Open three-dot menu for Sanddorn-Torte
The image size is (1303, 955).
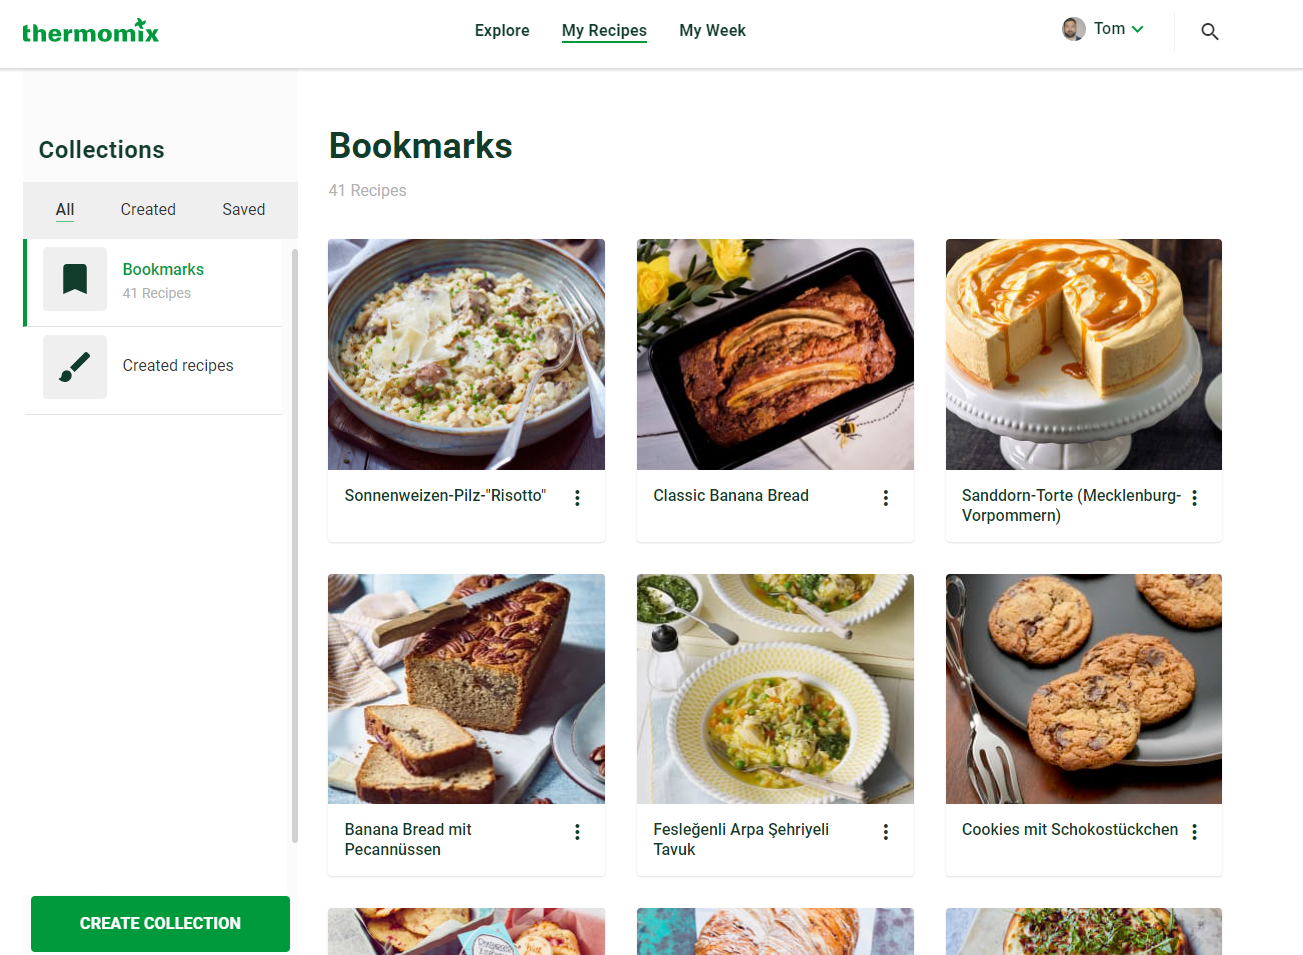coord(1195,498)
